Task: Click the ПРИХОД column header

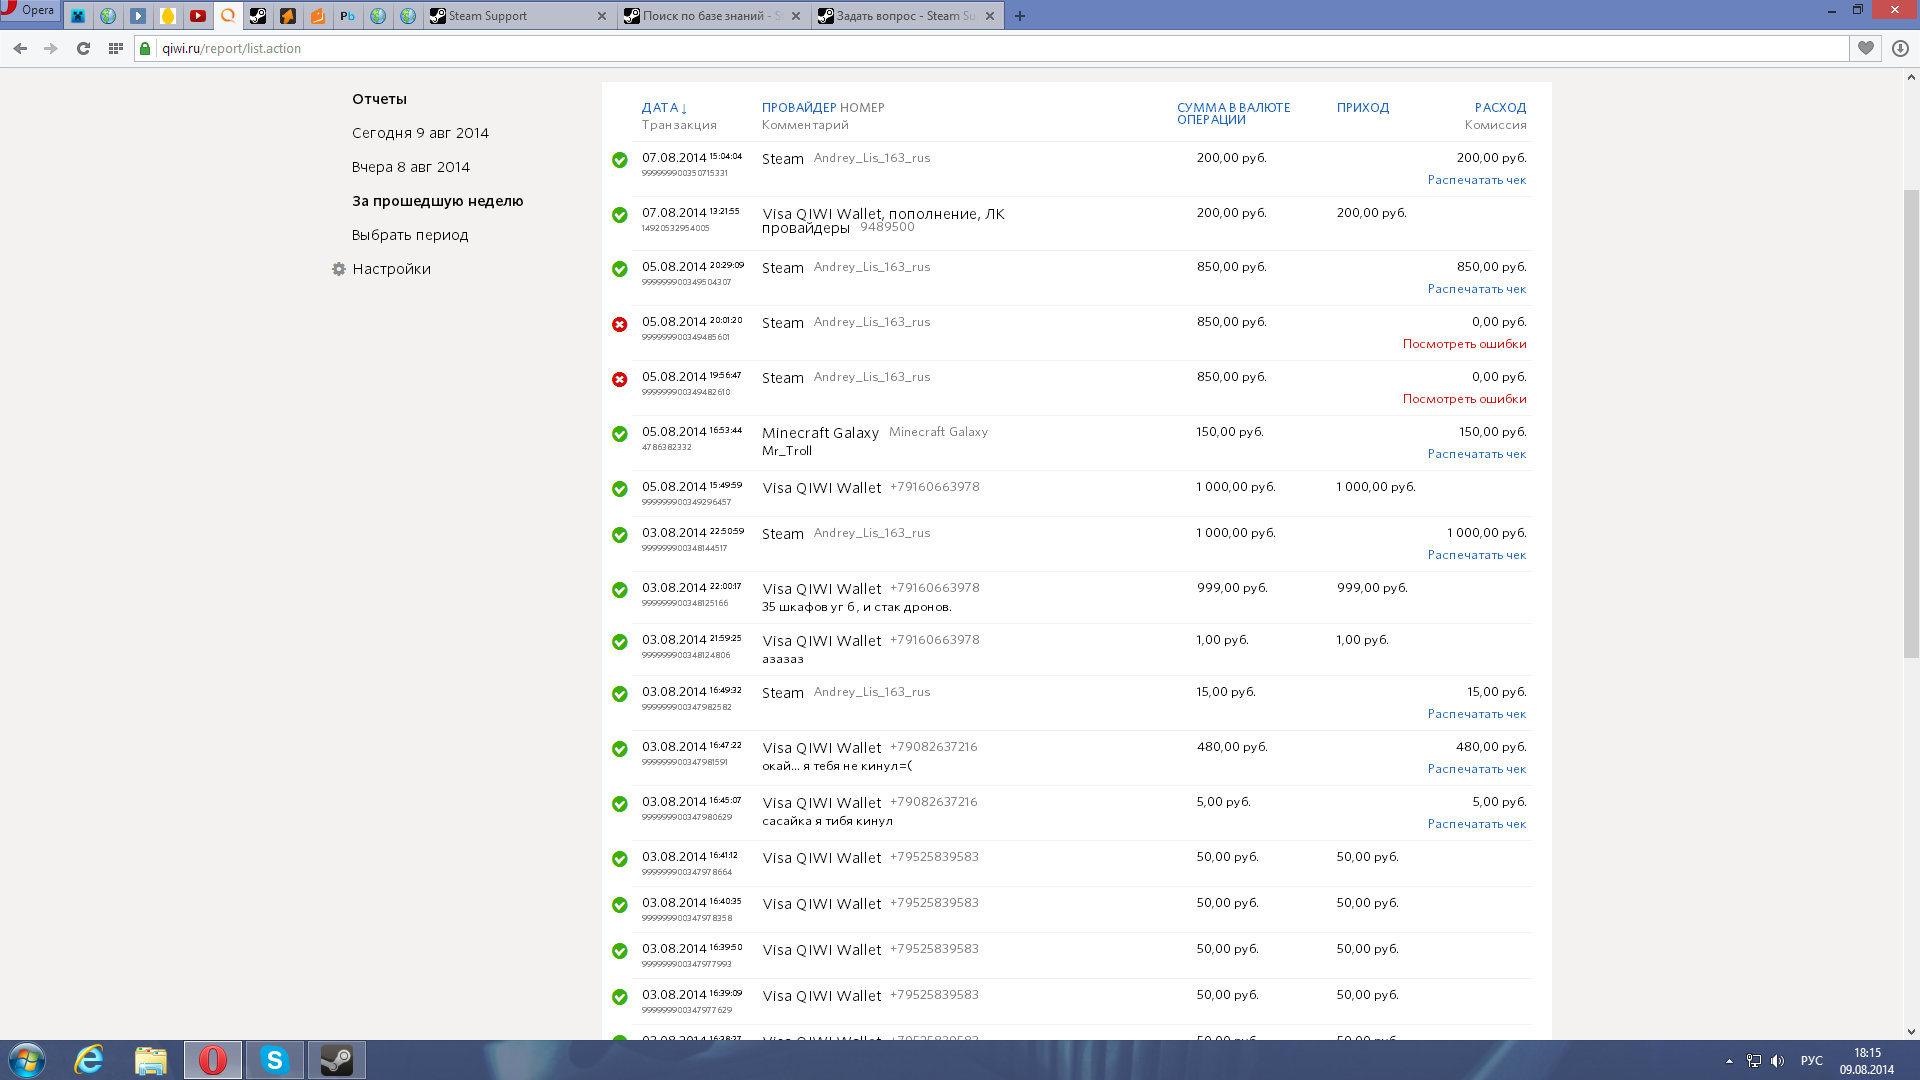Action: tap(1362, 108)
